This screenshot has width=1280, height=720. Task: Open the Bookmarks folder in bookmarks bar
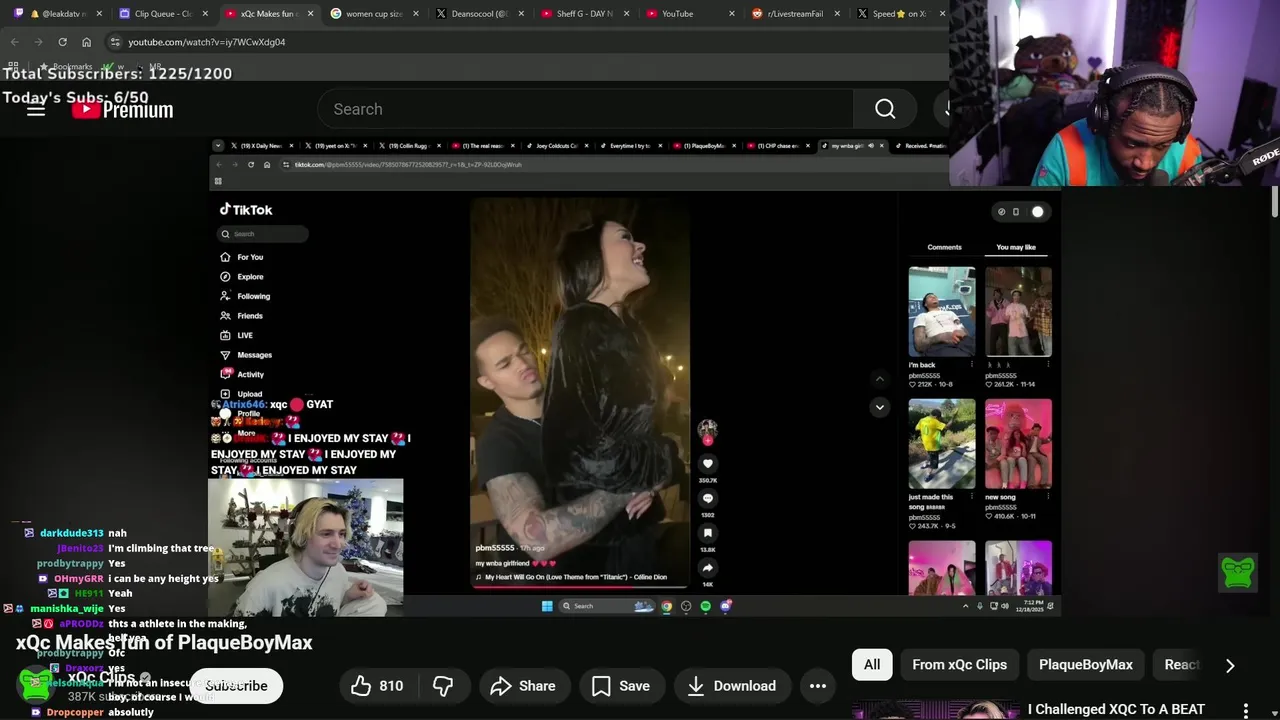coord(66,66)
